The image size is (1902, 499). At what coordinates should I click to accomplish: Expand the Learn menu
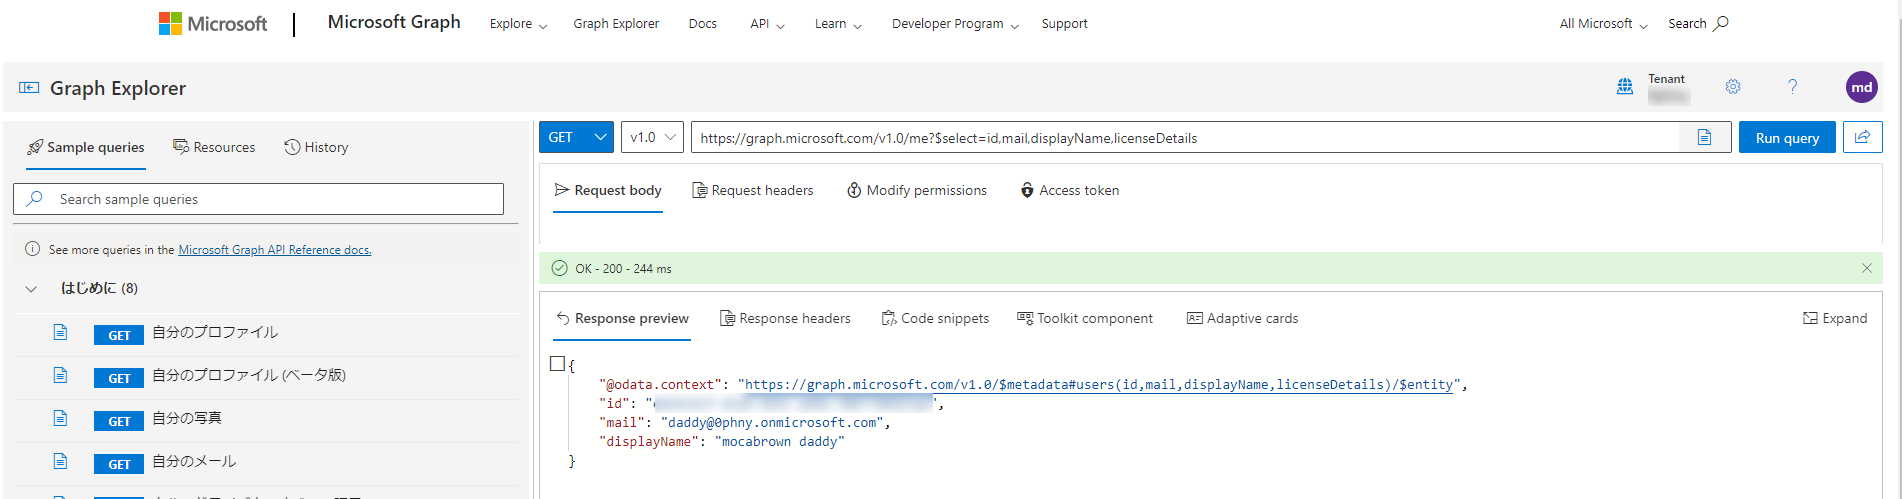pos(838,24)
